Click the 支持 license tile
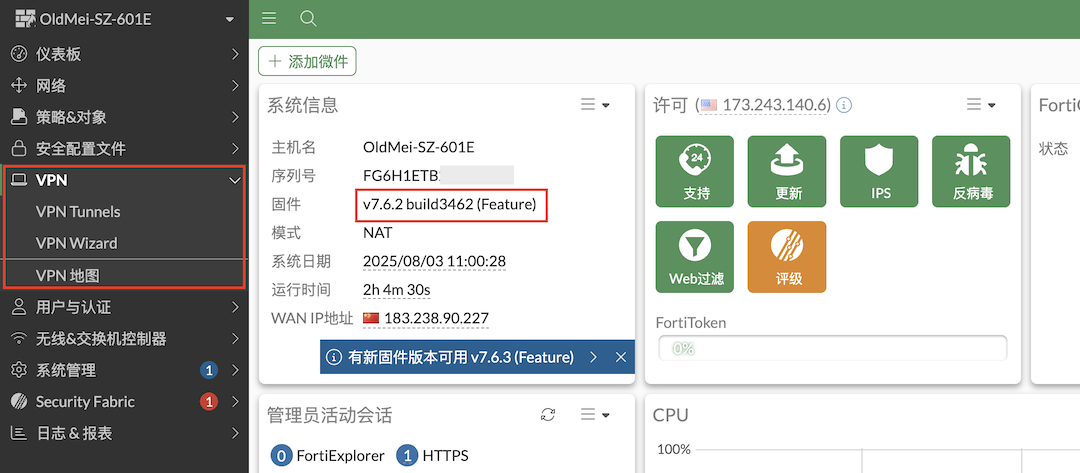The width and height of the screenshot is (1080, 473). click(x=695, y=171)
